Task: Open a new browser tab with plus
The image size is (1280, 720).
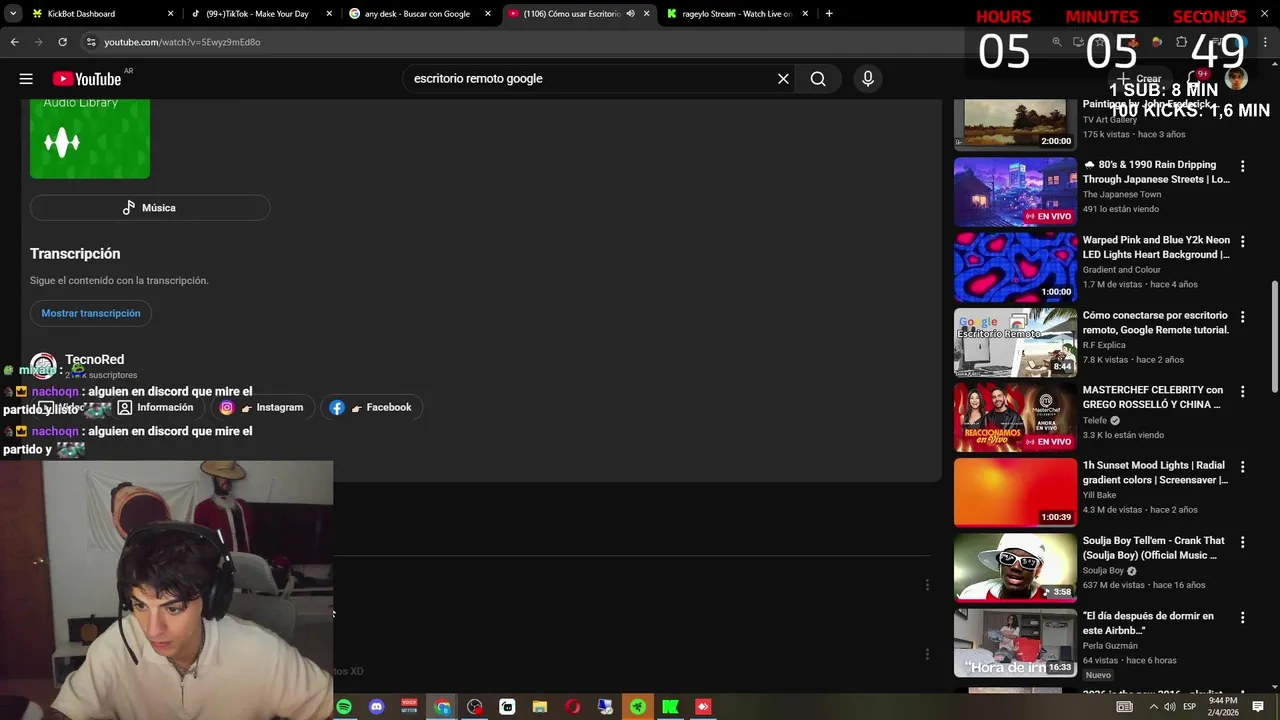Action: click(x=829, y=14)
